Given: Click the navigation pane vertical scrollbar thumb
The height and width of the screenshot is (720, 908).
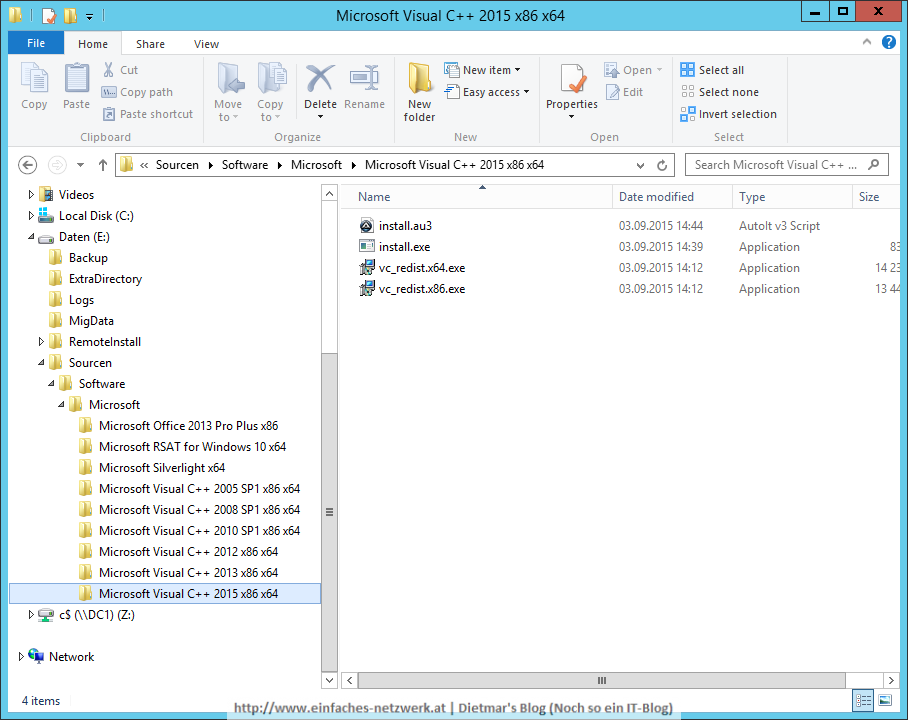Looking at the screenshot, I should 329,511.
